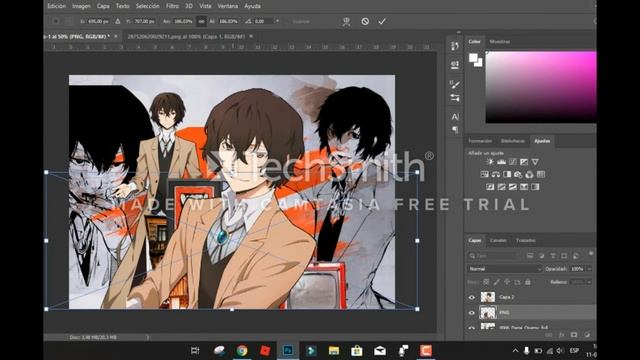Add an Exposure adjustment
Viewport: 640px width, 360px height.
coord(524,162)
